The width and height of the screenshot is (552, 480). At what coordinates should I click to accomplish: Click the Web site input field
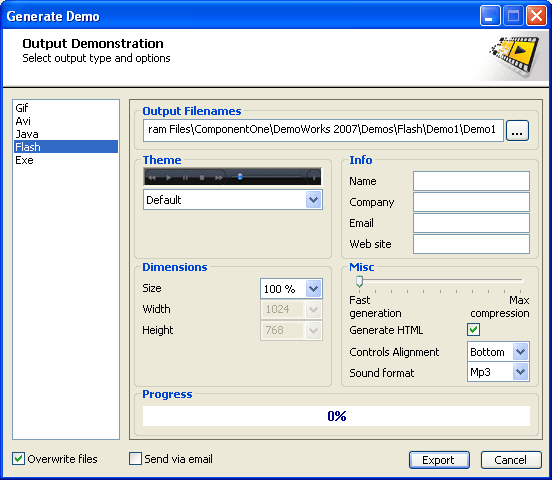point(471,244)
